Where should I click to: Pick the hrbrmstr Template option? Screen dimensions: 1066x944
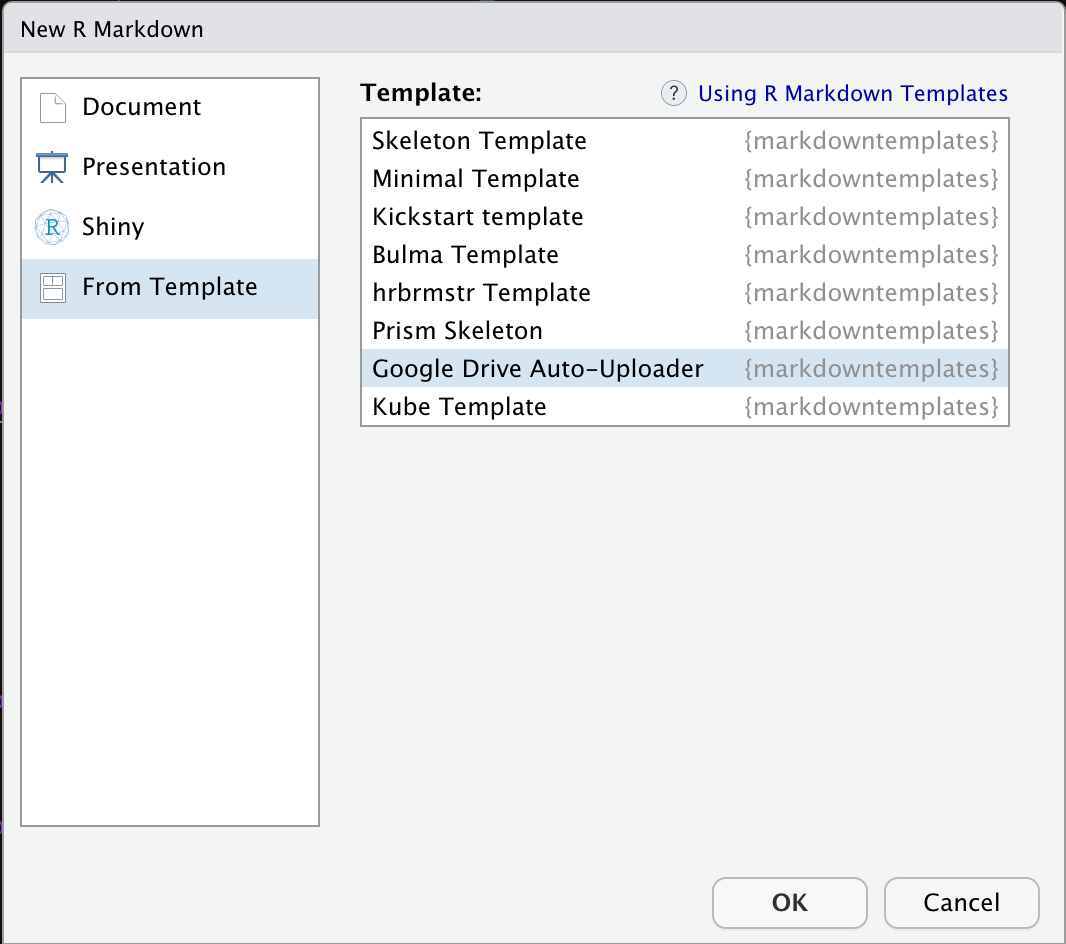[x=481, y=293]
